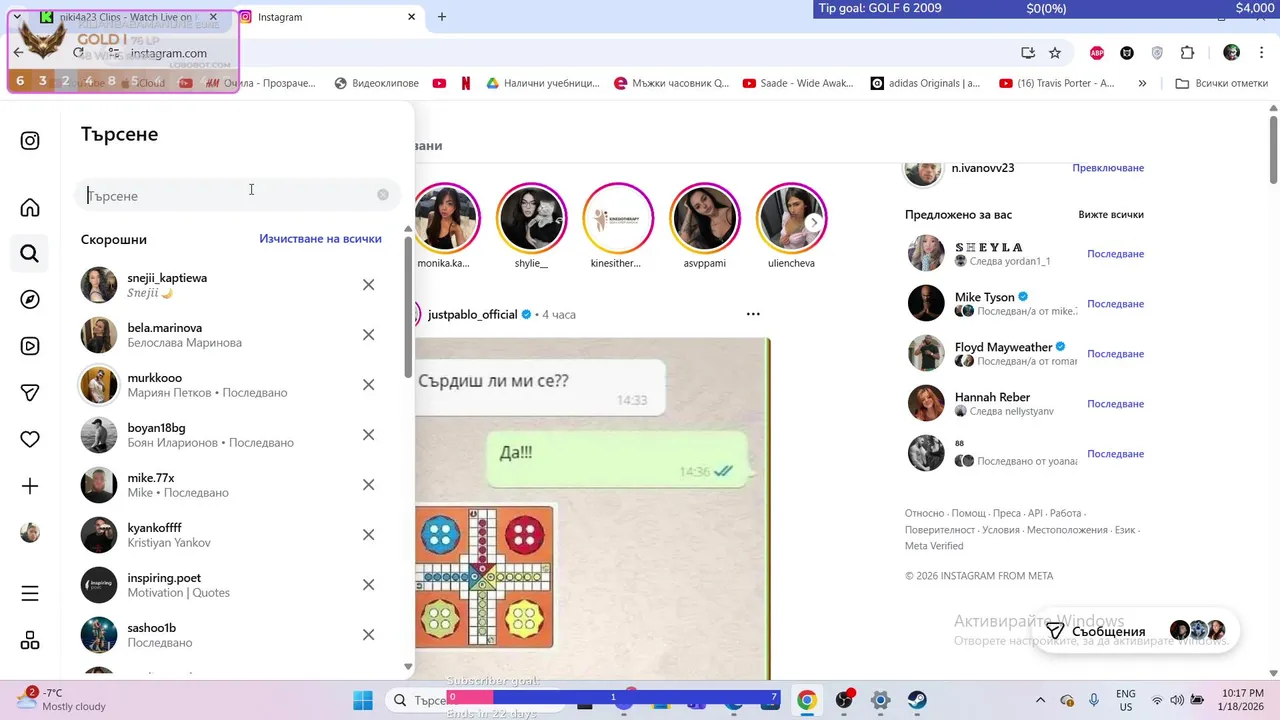Clear the search field with the x icon
The image size is (1280, 720).
(383, 195)
